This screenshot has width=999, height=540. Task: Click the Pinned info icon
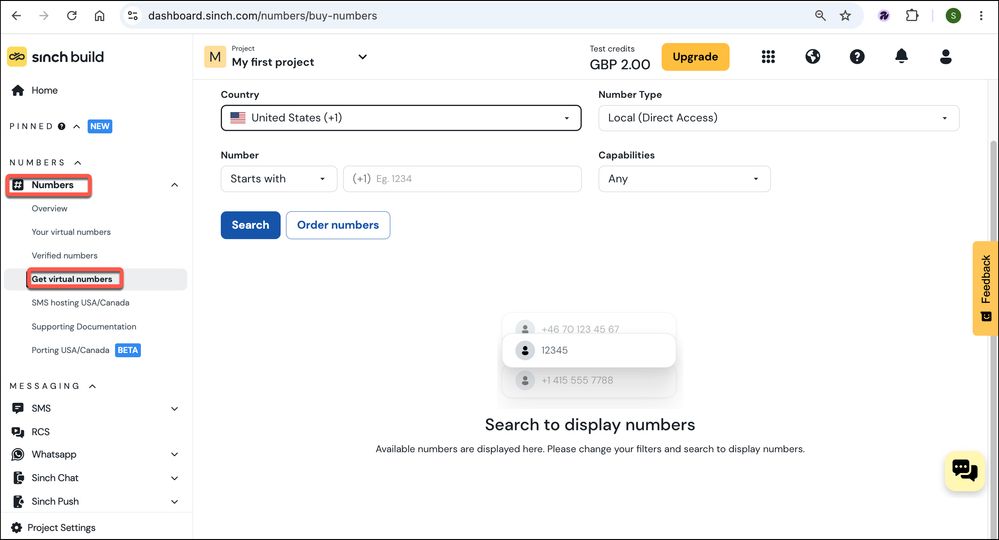coord(62,126)
